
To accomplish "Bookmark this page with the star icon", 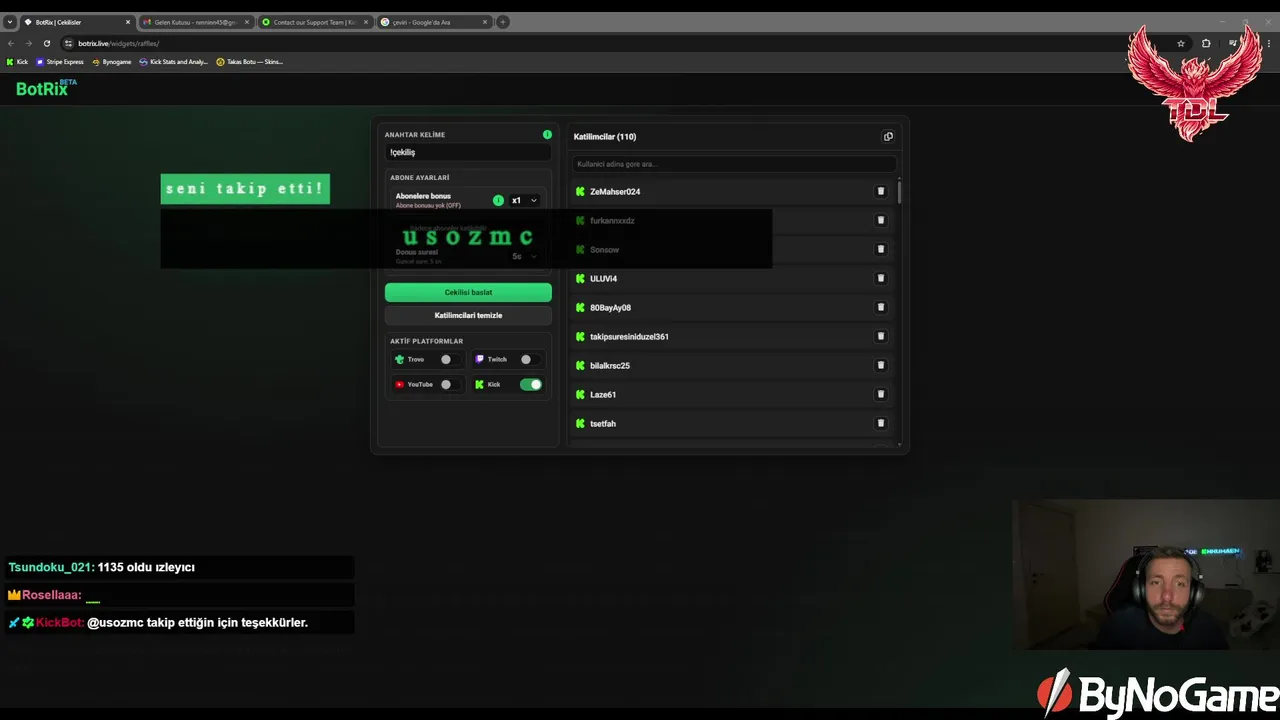I will point(1181,43).
